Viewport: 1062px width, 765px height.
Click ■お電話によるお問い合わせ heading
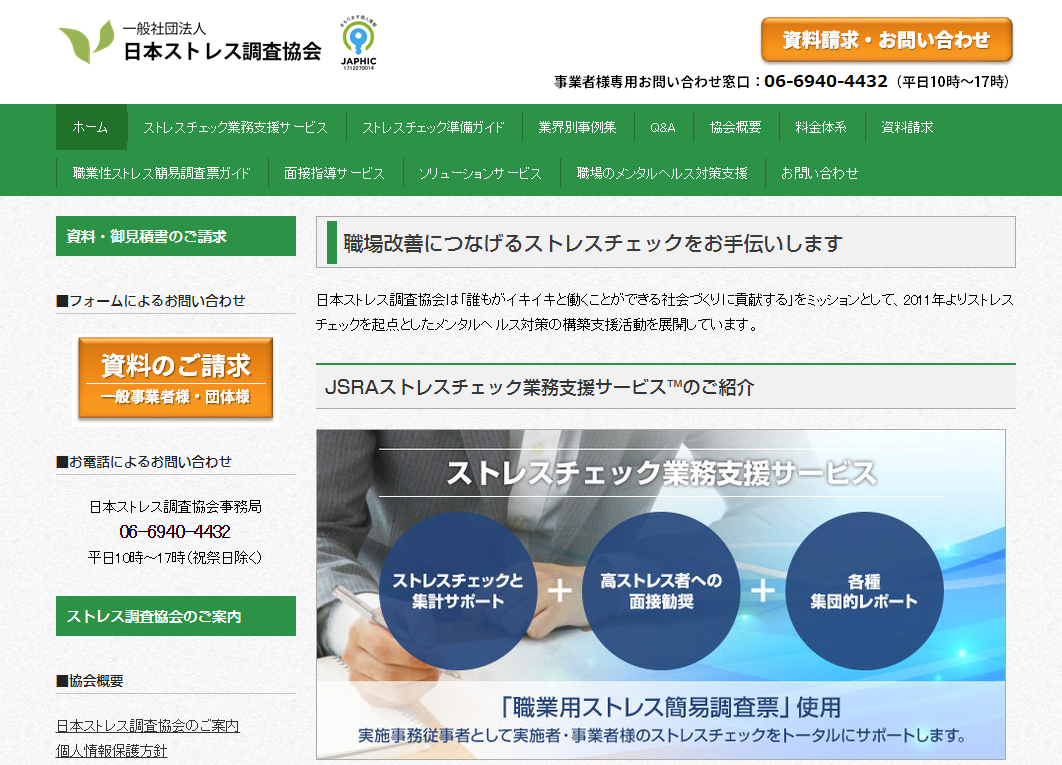[x=144, y=461]
